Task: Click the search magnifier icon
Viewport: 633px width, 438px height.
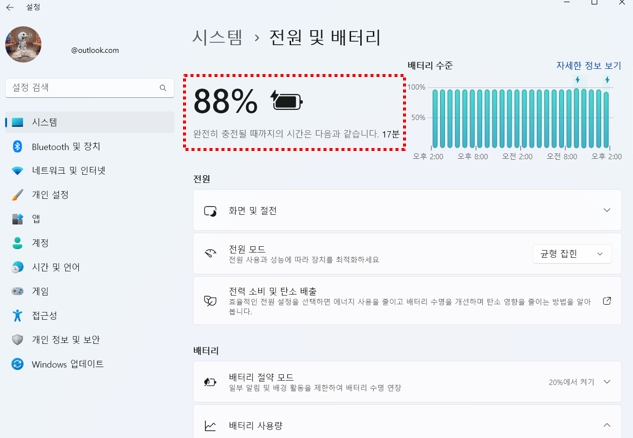Action: 163,88
